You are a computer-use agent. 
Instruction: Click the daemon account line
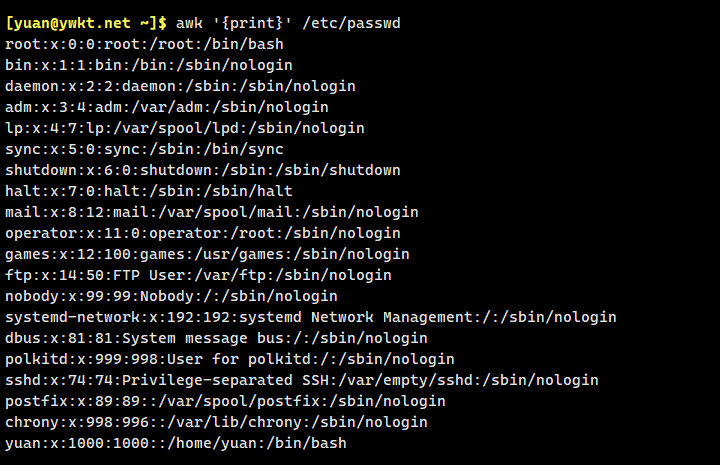pyautogui.click(x=180, y=86)
